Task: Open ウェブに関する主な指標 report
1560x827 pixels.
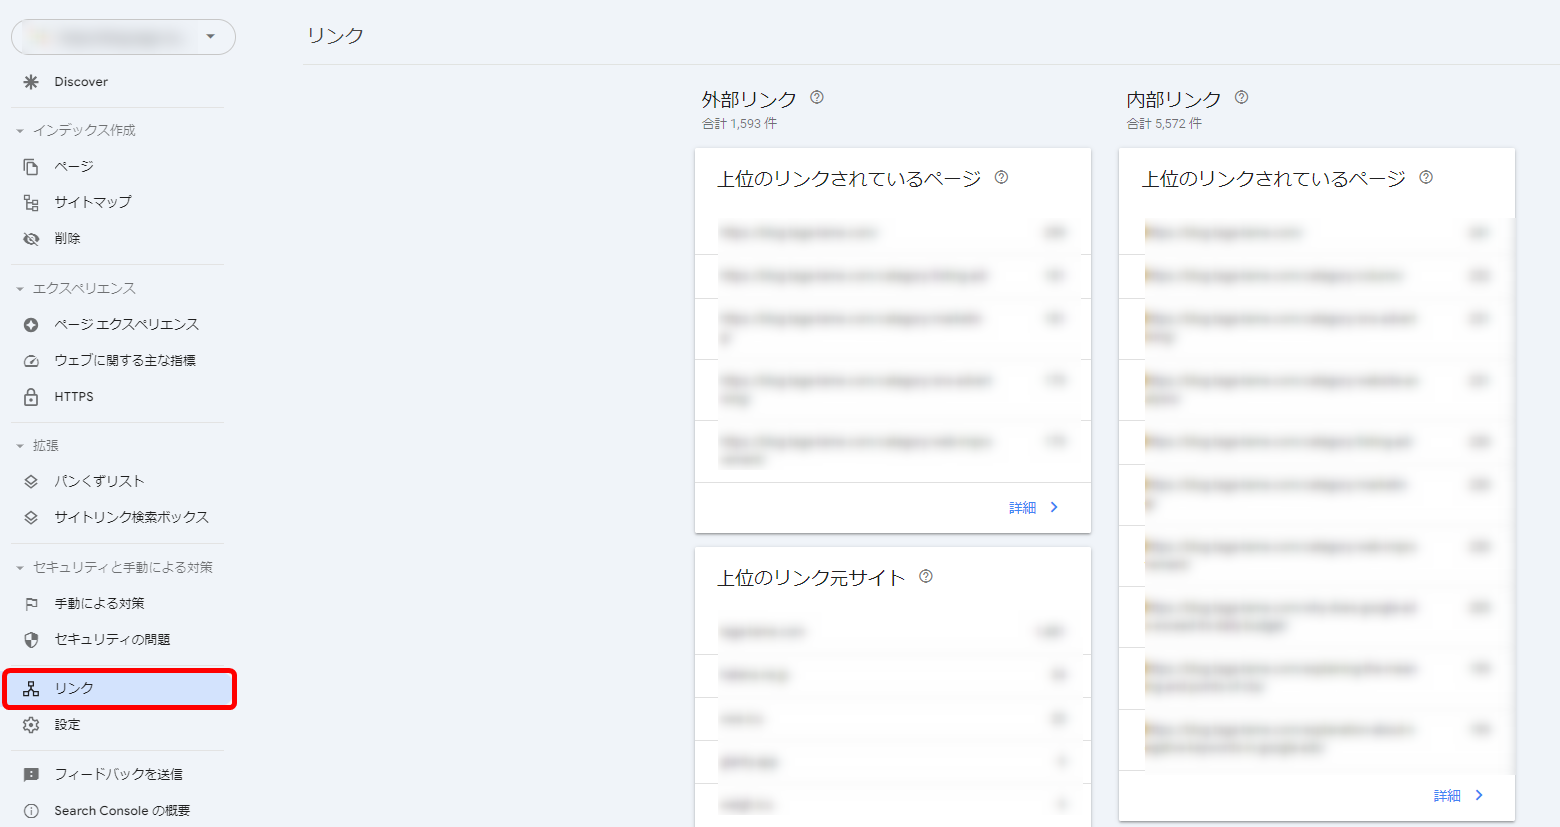Action: point(125,361)
